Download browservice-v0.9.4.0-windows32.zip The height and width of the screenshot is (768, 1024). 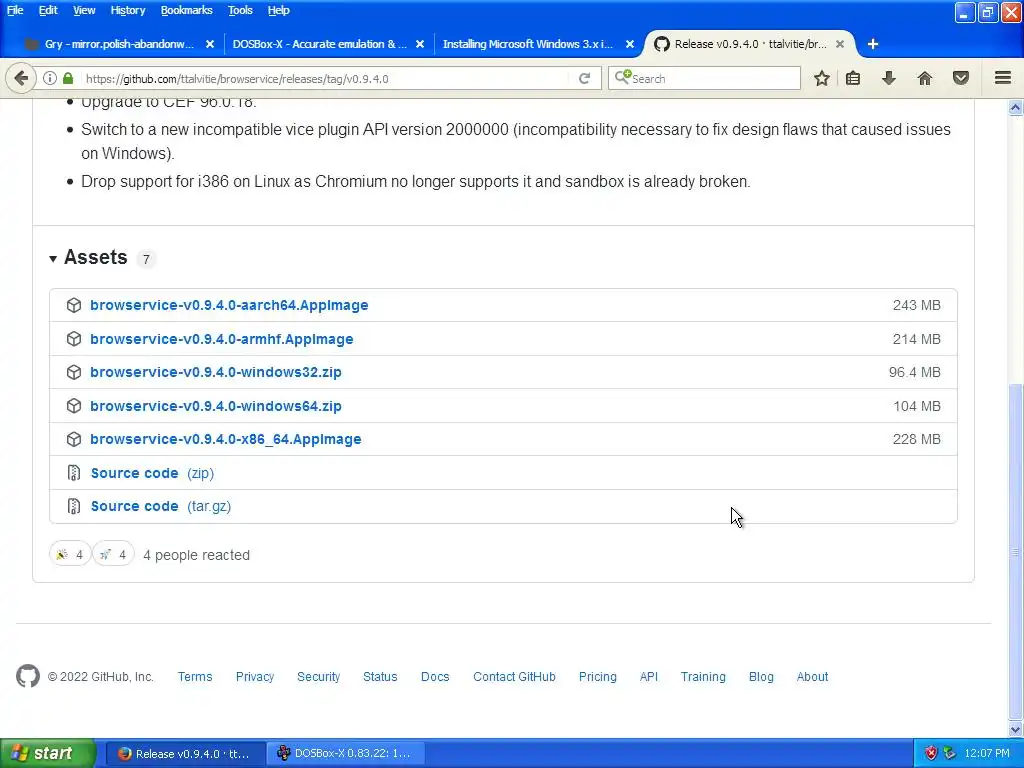pos(216,372)
